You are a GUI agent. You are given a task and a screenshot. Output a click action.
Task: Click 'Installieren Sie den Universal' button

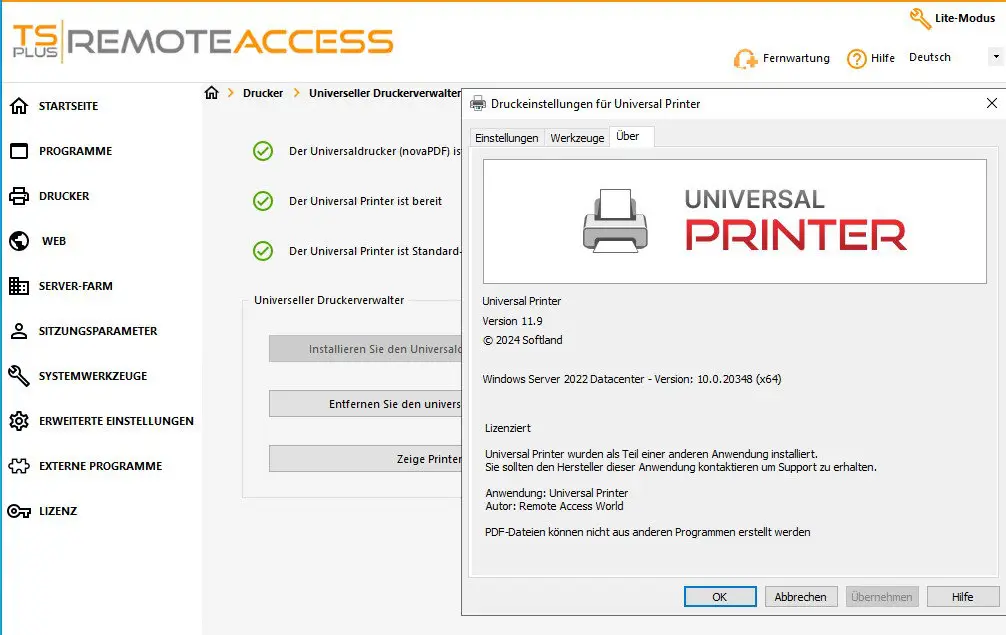(366, 349)
